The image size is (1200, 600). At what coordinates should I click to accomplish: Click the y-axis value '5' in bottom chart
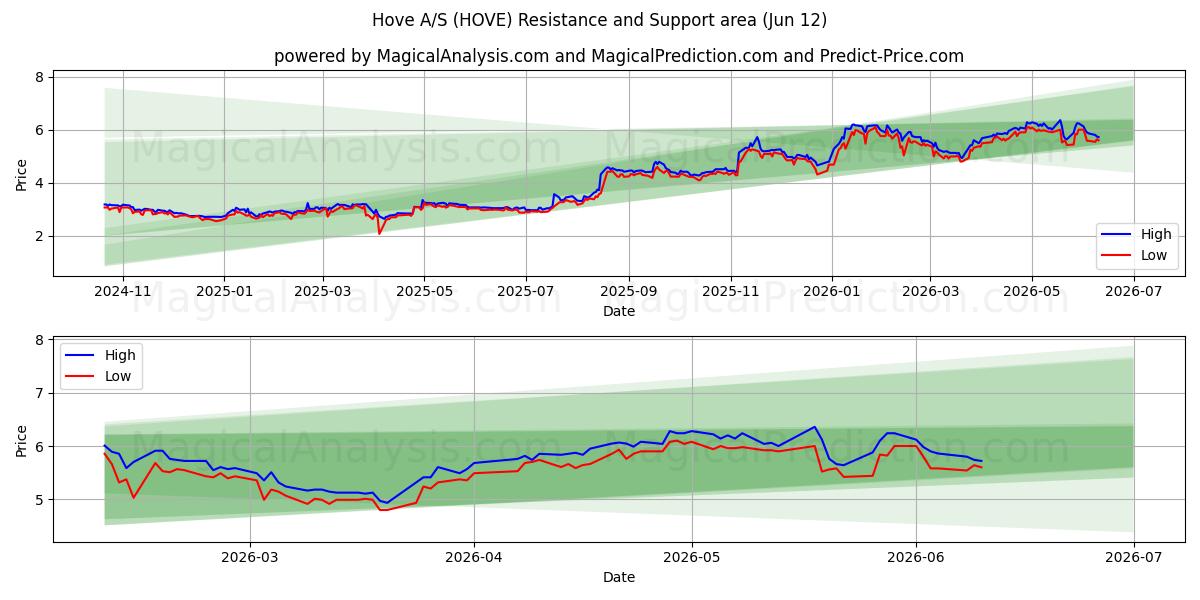[41, 499]
